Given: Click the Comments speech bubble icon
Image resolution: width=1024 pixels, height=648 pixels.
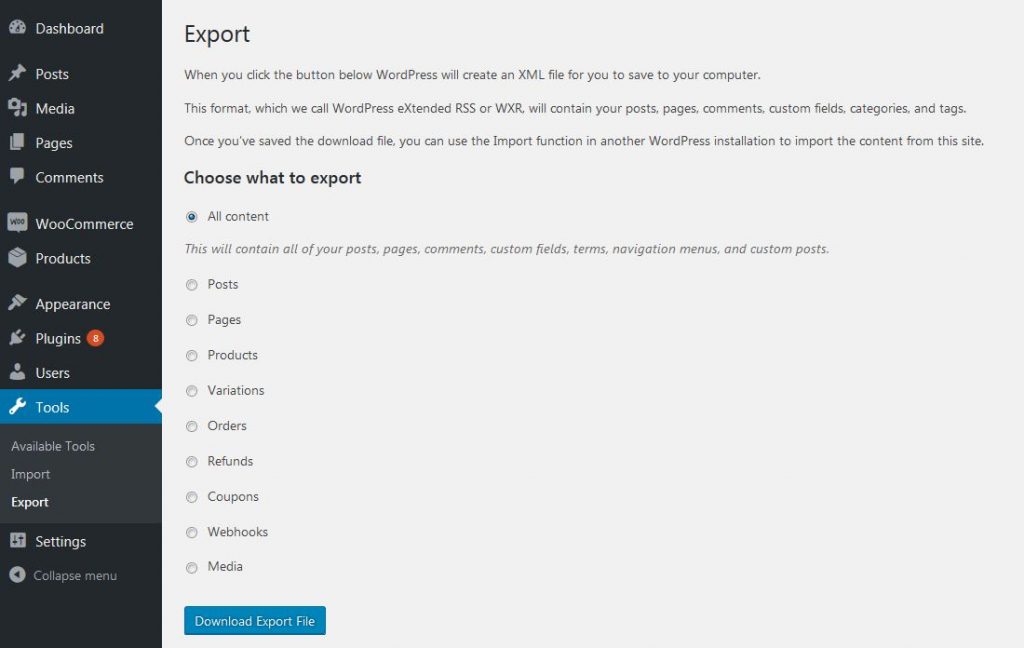Looking at the screenshot, I should pyautogui.click(x=18, y=176).
